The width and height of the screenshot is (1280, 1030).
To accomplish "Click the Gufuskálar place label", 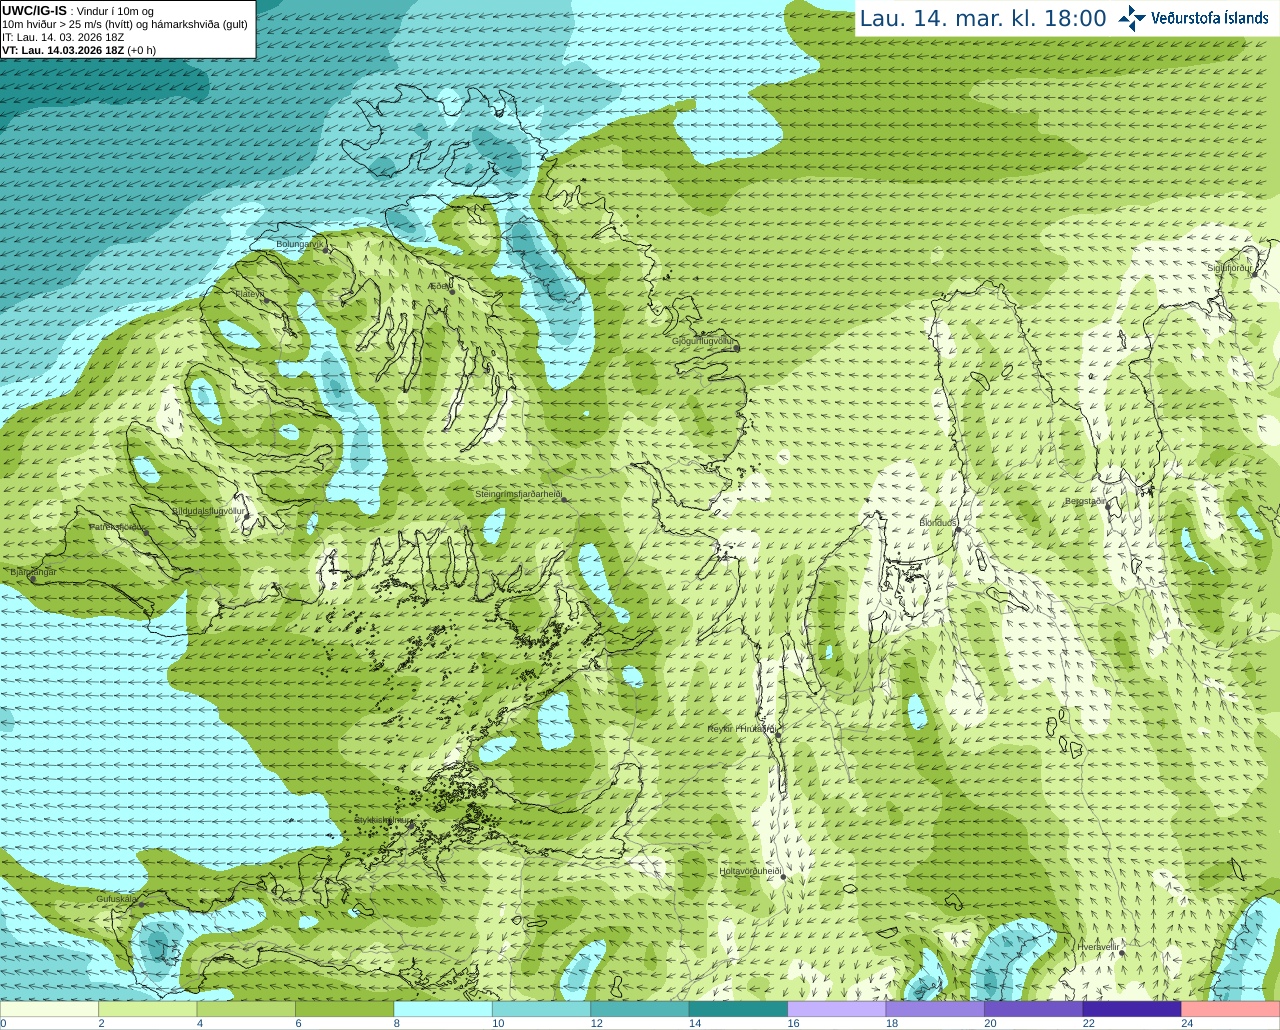I will 116,899.
